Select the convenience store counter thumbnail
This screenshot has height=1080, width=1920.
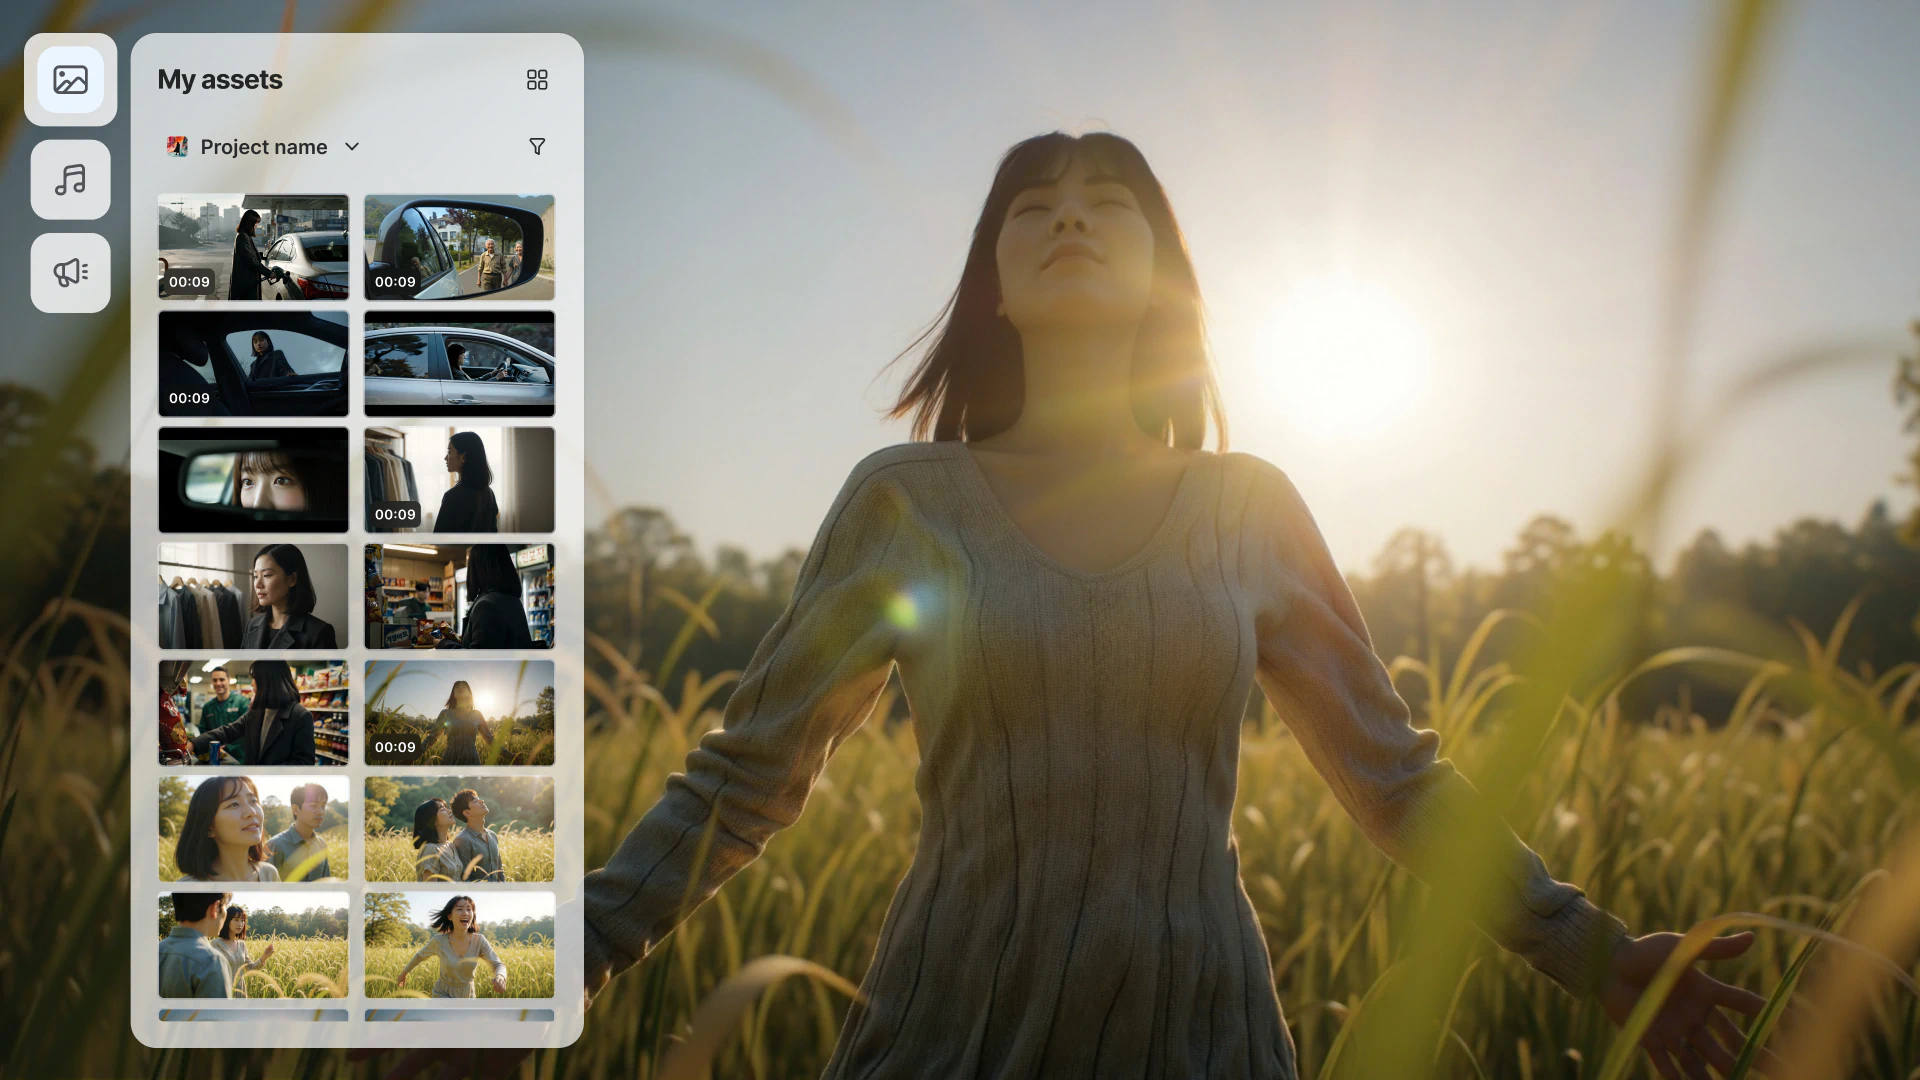pos(459,596)
